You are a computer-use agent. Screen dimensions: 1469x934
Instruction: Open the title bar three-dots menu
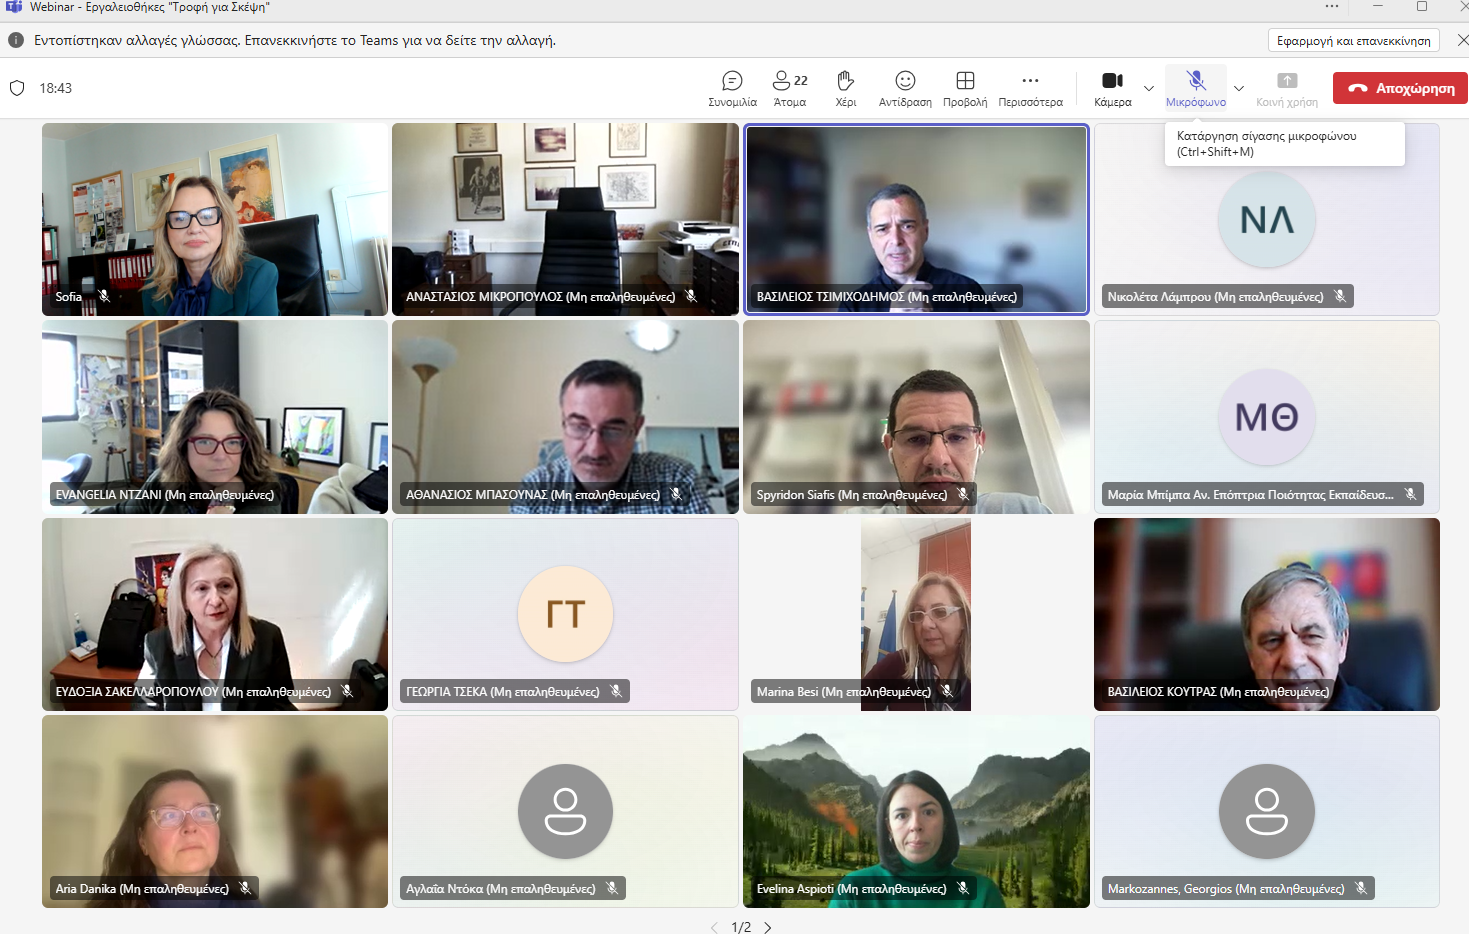(x=1332, y=7)
